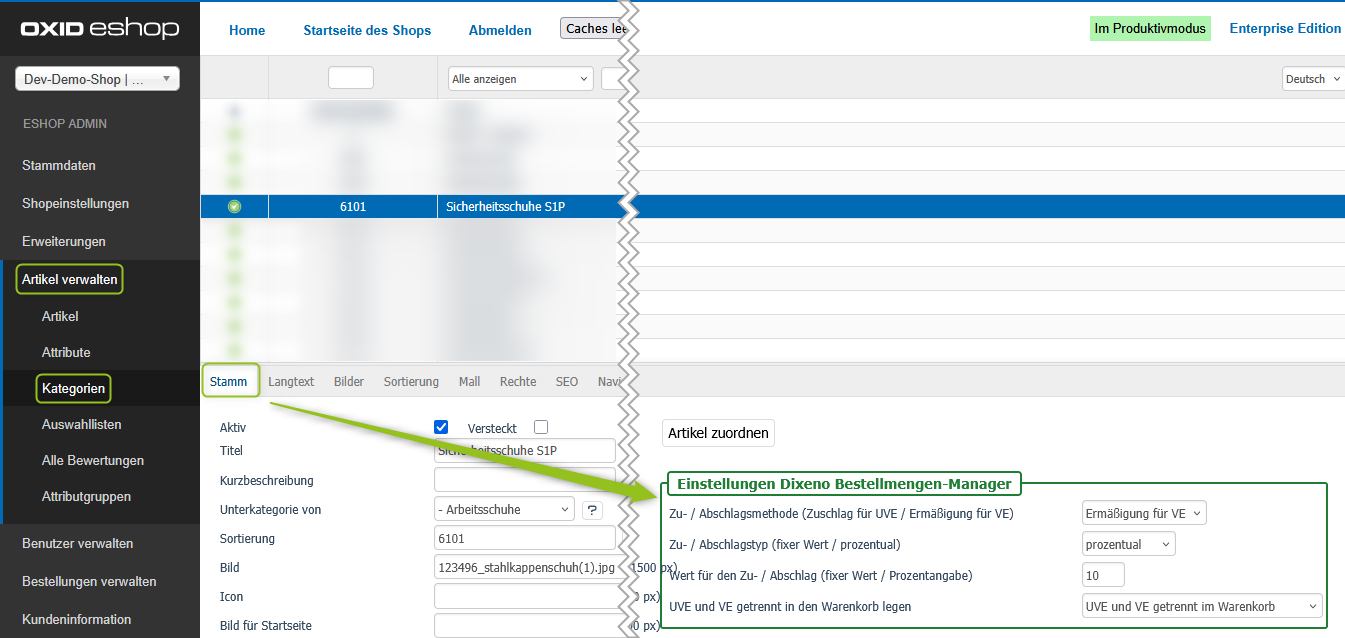Go to Startseite des Shops
Viewport: 1345px width, 638px height.
pos(367,30)
